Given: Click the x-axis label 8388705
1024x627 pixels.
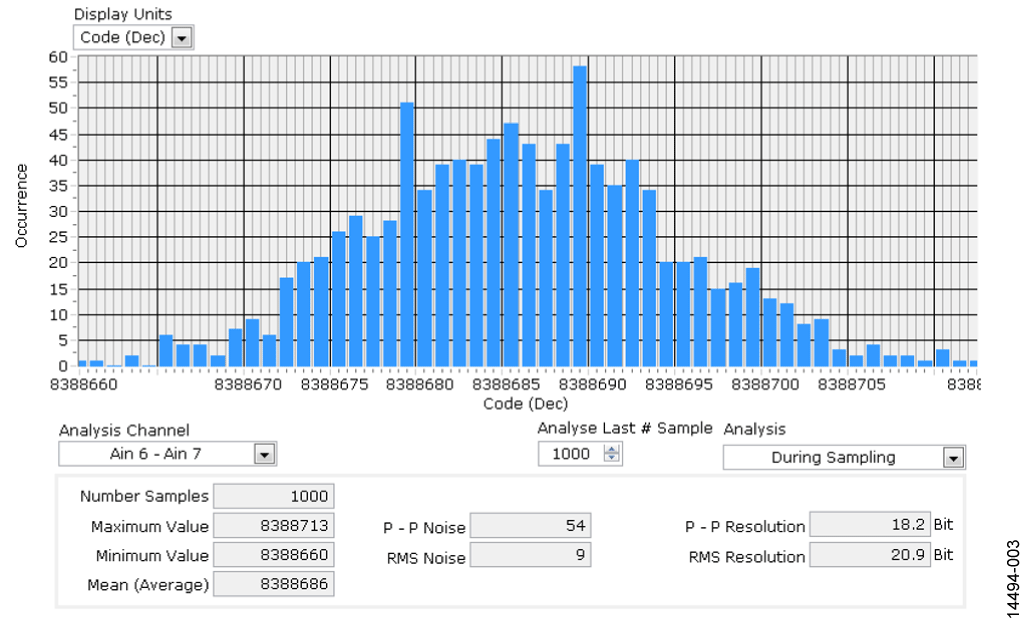Looking at the screenshot, I should [x=852, y=385].
